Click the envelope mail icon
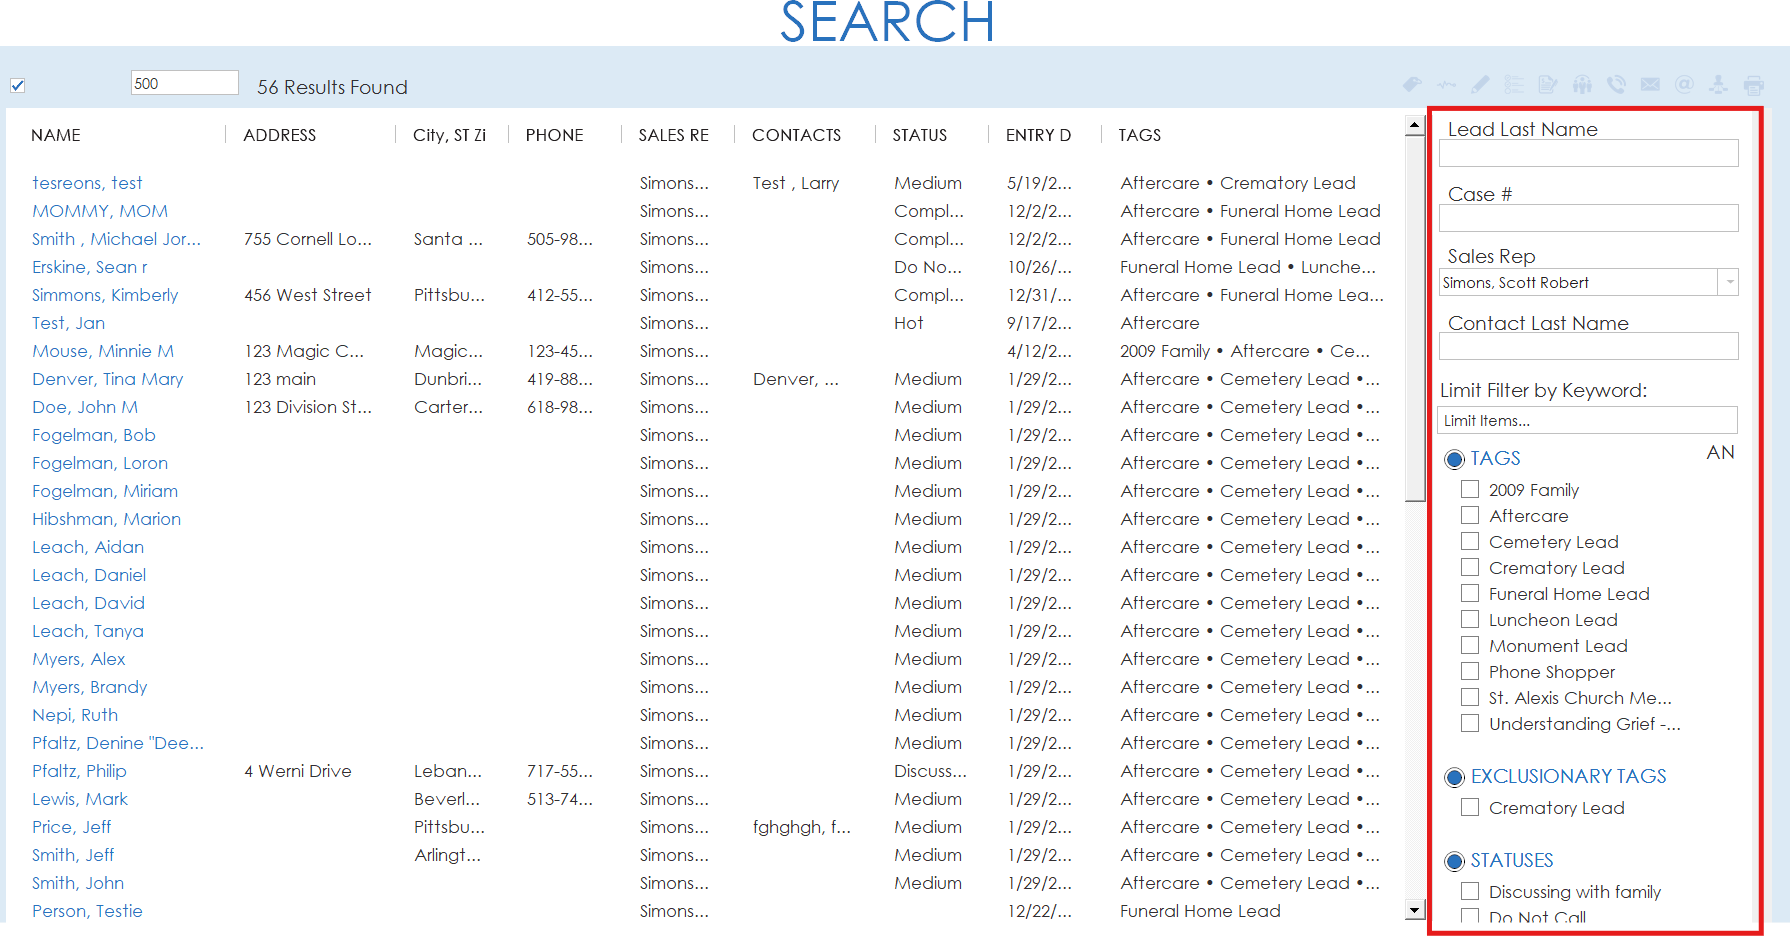Image resolution: width=1790 pixels, height=936 pixels. tap(1650, 85)
